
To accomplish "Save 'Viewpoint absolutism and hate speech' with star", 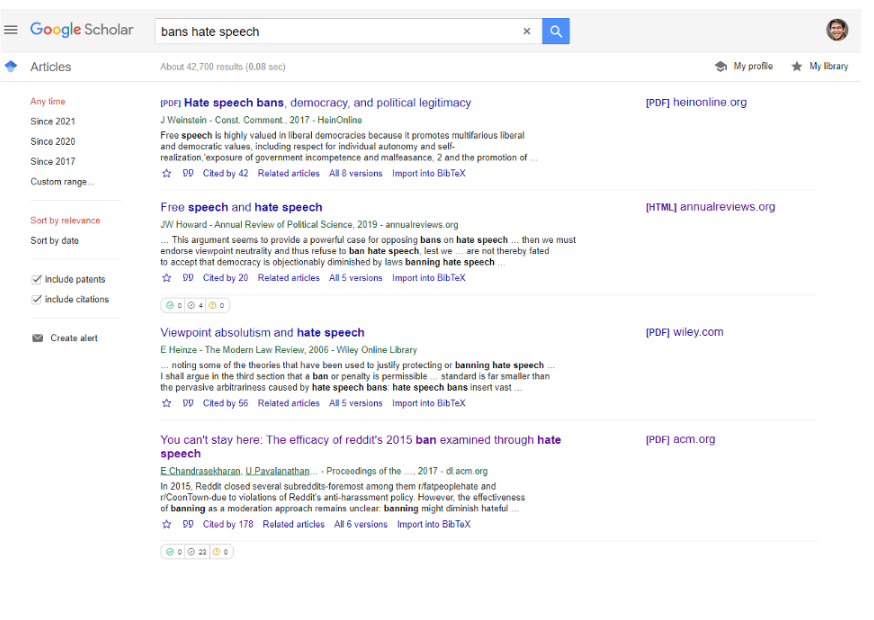I will point(167,403).
